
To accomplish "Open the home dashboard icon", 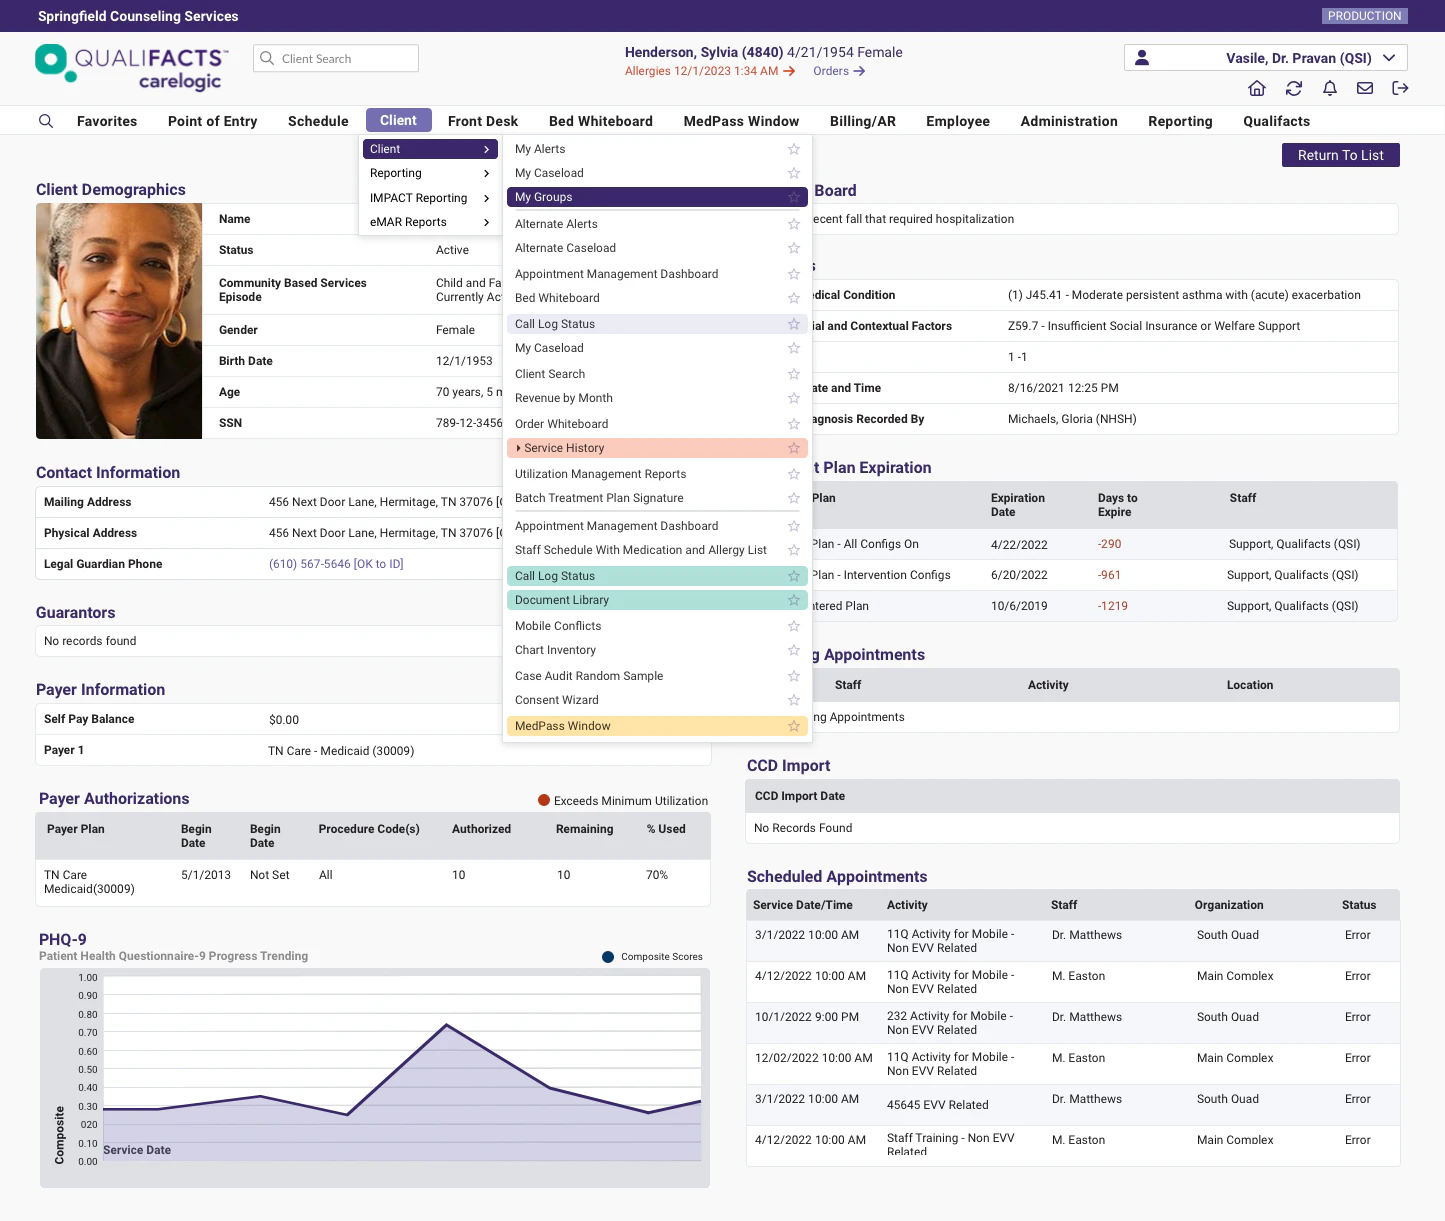I will (x=1256, y=88).
